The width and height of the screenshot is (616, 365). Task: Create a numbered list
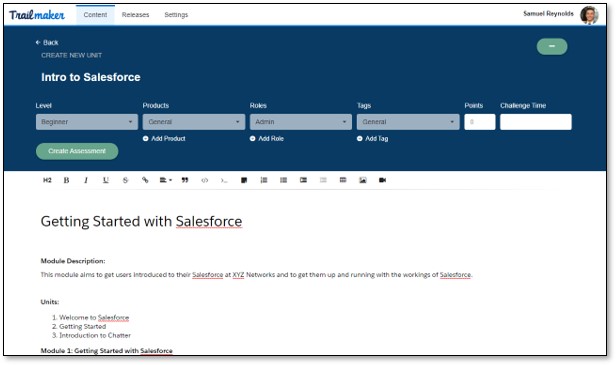click(x=264, y=180)
